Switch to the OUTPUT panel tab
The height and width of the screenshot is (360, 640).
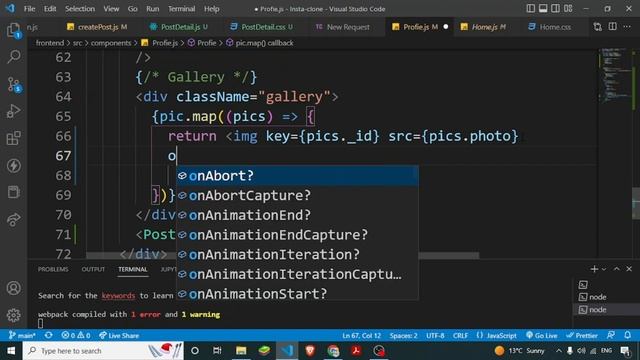pos(93,269)
